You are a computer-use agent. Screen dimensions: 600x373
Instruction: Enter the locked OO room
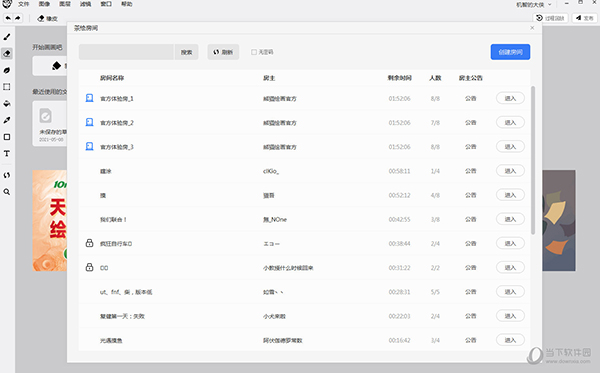510,267
